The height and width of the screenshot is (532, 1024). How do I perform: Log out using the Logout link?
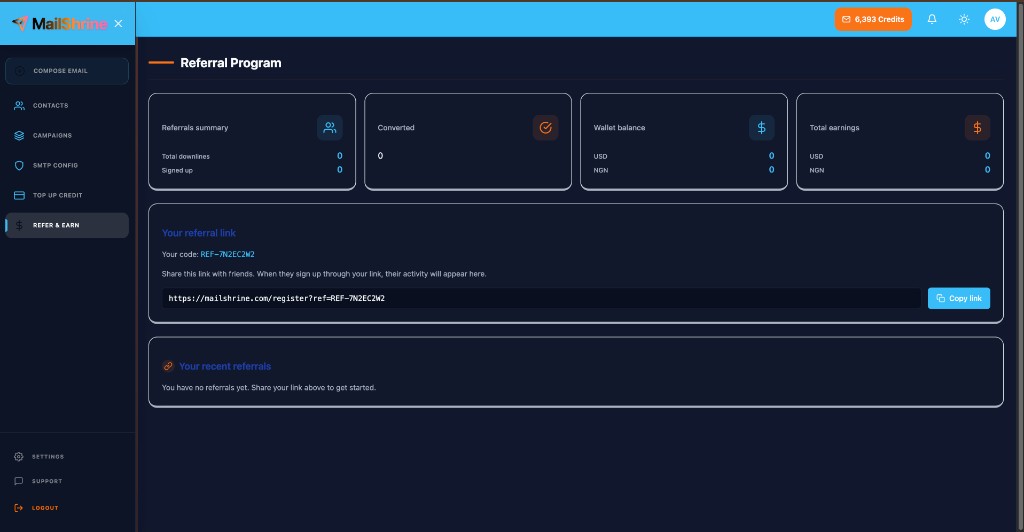click(x=45, y=508)
